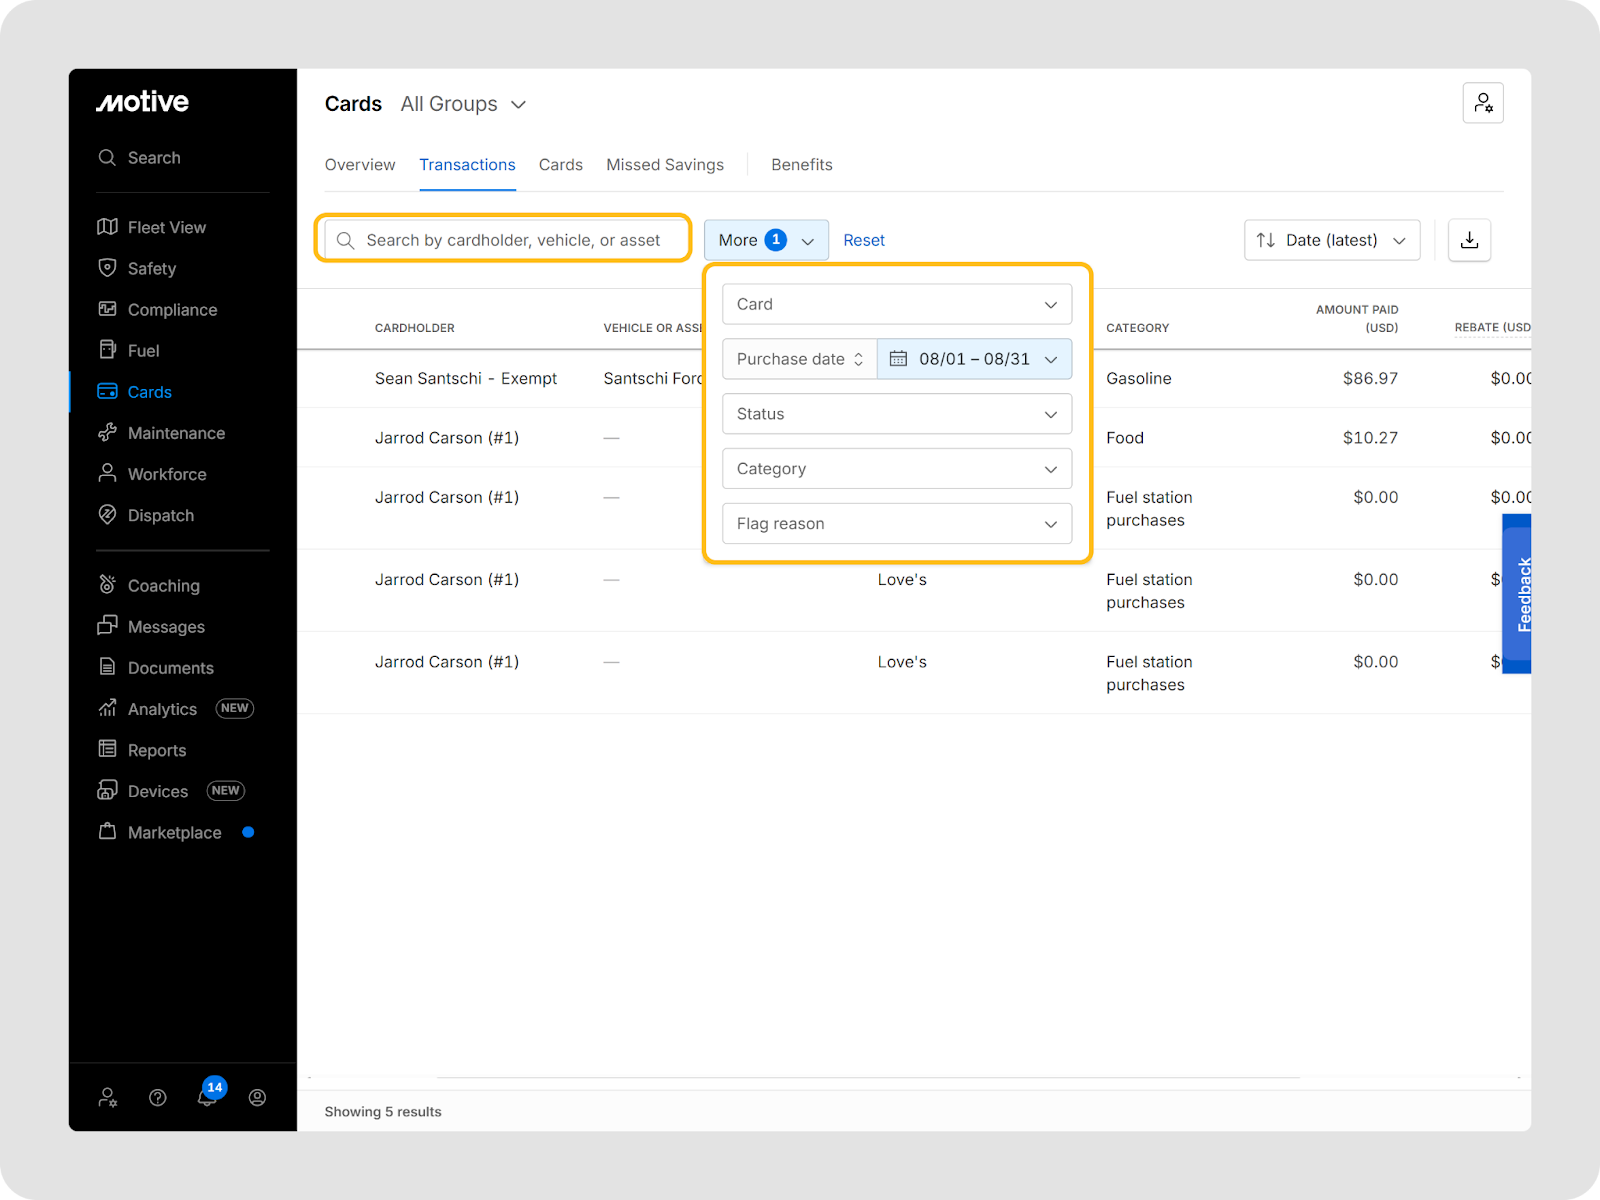The height and width of the screenshot is (1200, 1600).
Task: Open Marketplace from sidebar
Action: [x=174, y=832]
